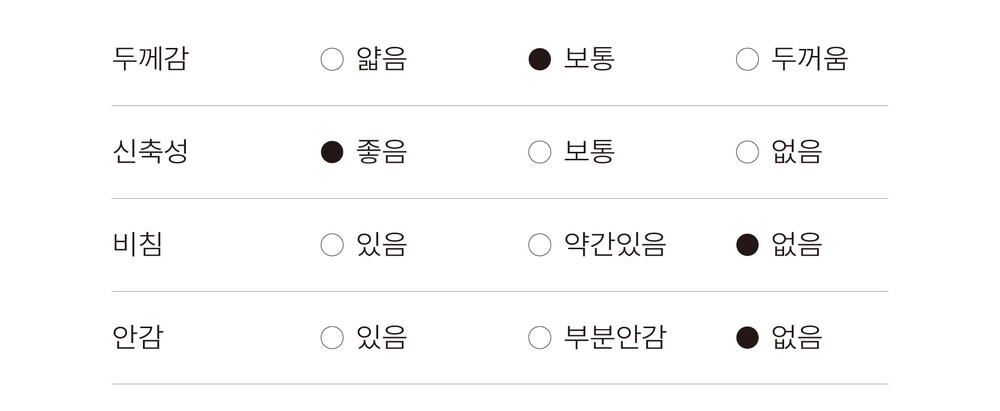This screenshot has width=1000, height=411.
Task: Click the 약간있음 option text
Action: point(615,245)
